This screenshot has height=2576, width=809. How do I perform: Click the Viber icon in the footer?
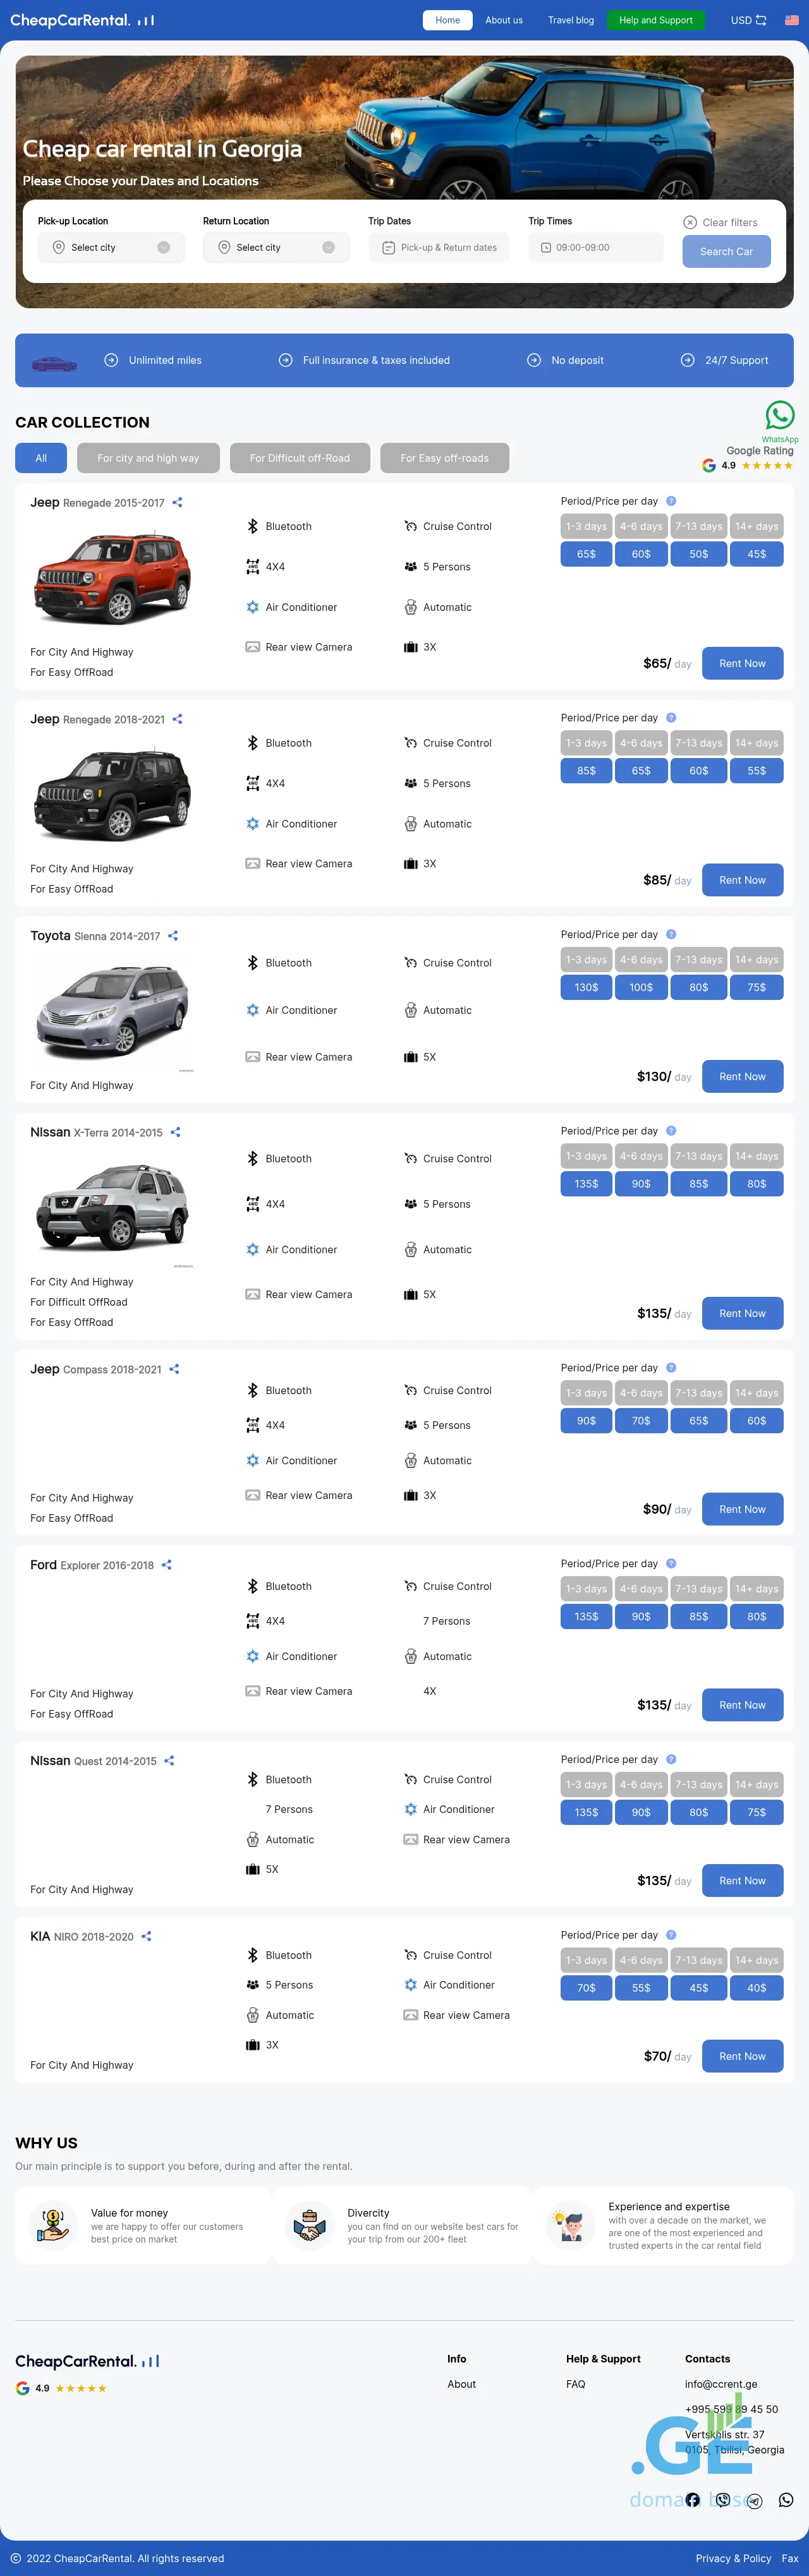click(x=723, y=2499)
